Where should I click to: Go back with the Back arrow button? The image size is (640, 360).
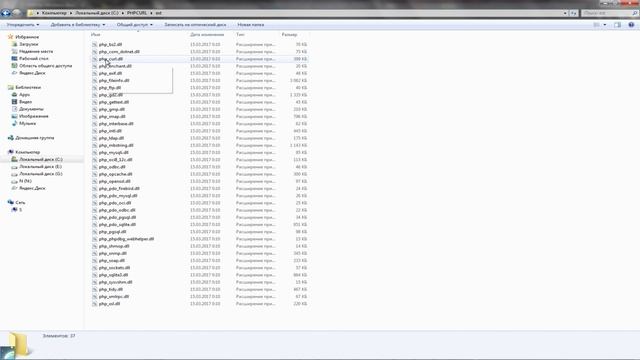coord(6,13)
